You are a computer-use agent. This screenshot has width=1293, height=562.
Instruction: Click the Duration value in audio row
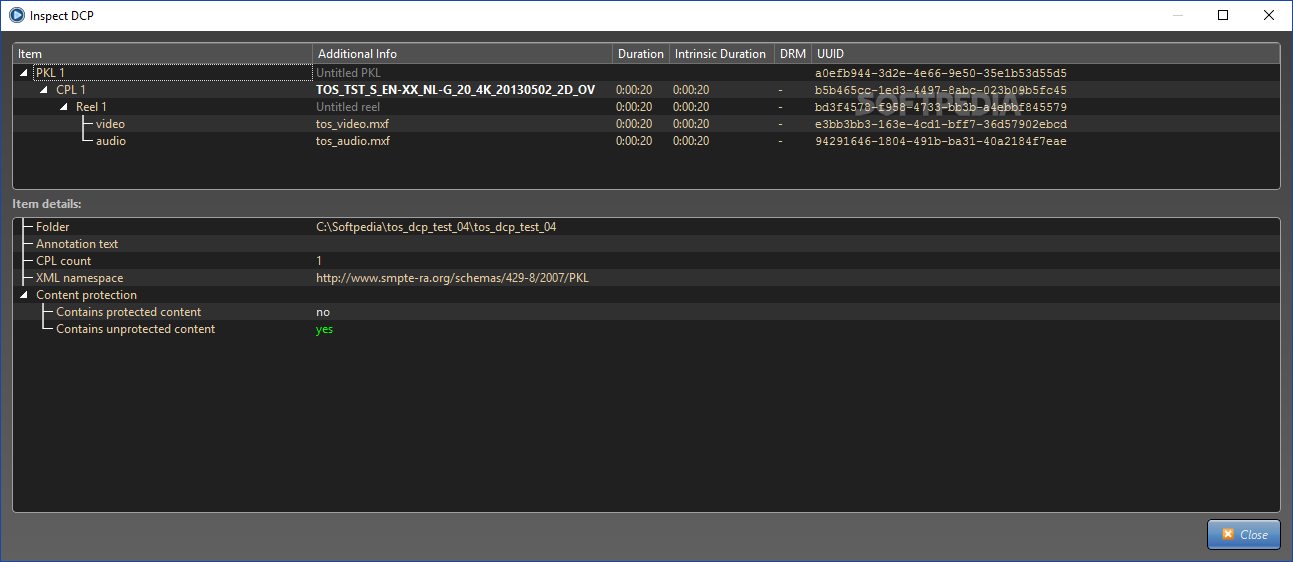[634, 141]
